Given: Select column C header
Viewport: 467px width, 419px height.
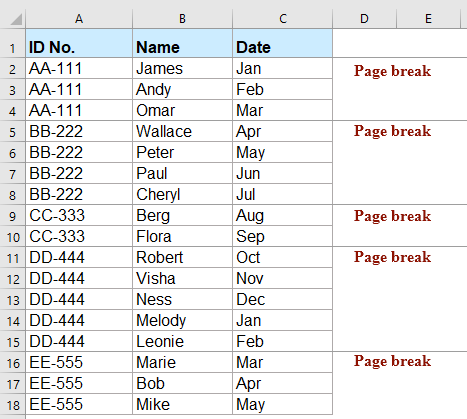Looking at the screenshot, I should click(x=283, y=19).
